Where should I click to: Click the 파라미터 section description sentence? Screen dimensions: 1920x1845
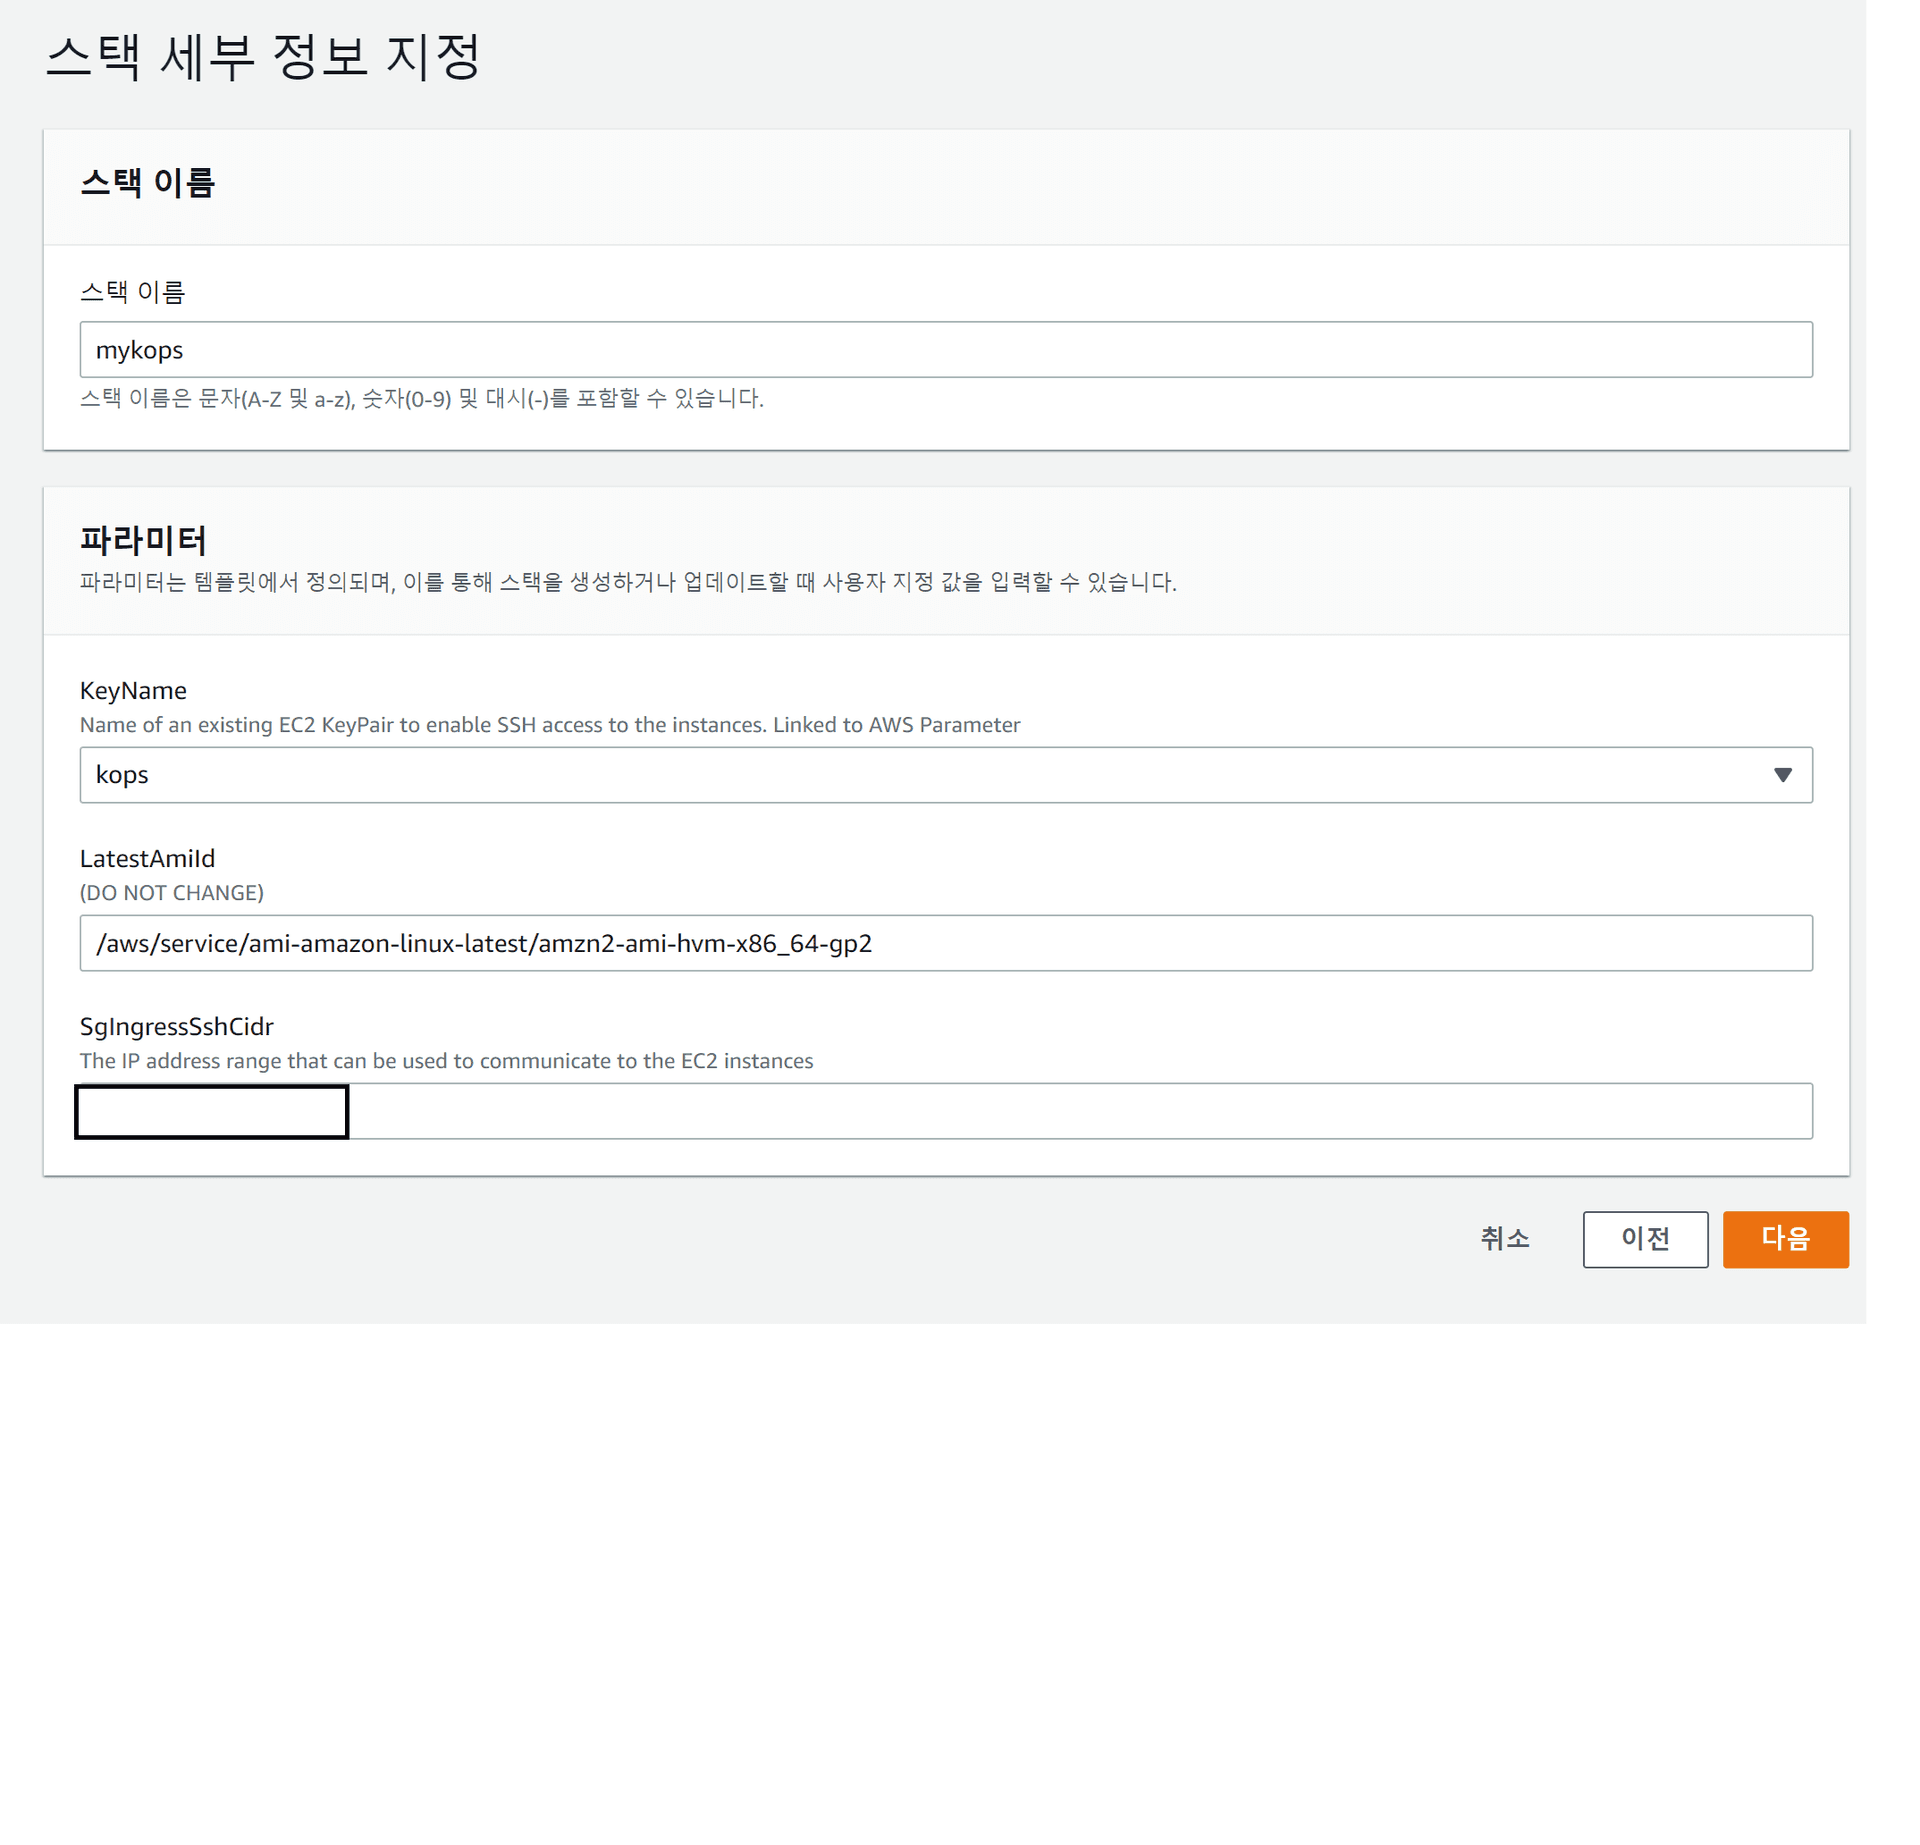pyautogui.click(x=628, y=582)
